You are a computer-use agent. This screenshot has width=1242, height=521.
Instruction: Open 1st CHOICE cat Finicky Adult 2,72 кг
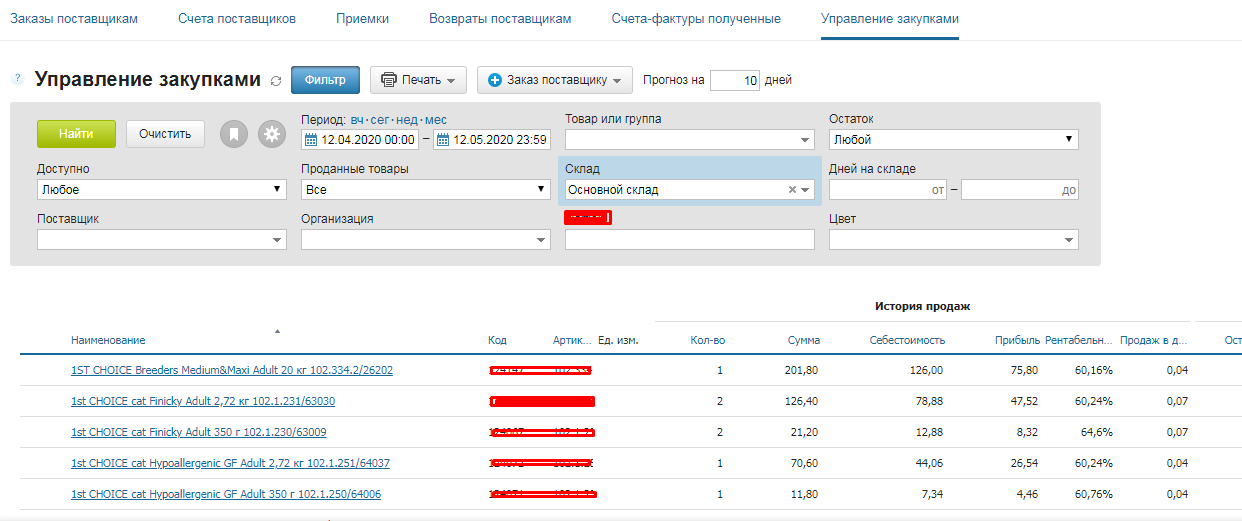click(x=203, y=401)
